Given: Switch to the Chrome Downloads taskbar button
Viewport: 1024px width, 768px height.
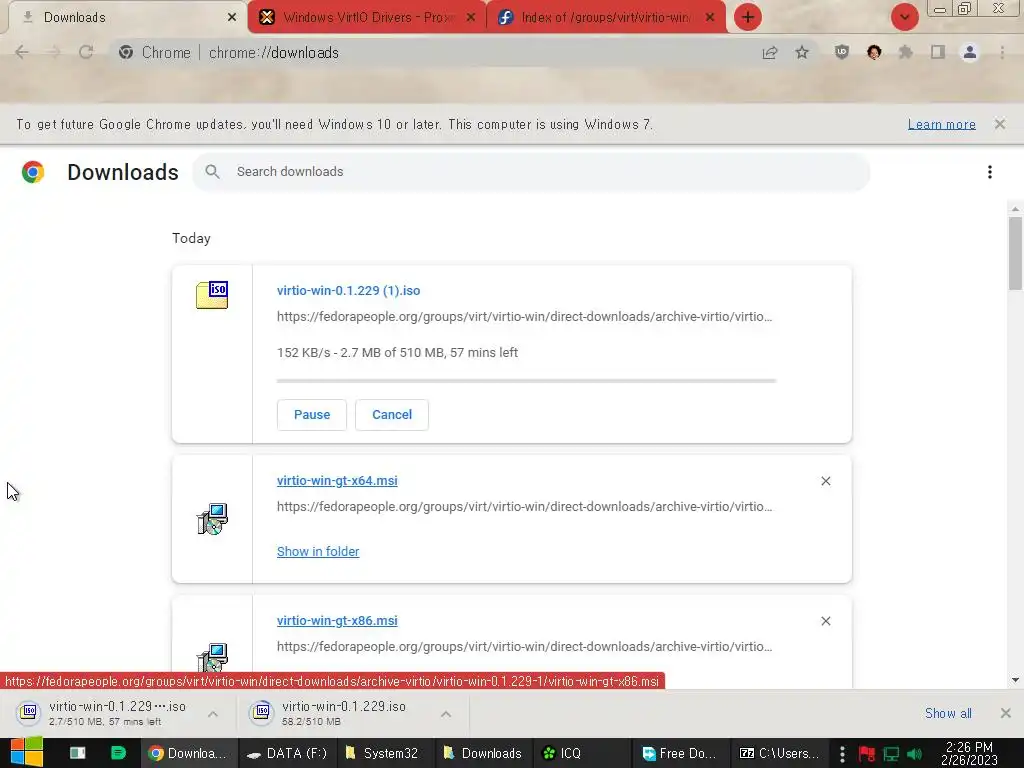Looking at the screenshot, I should click(x=189, y=753).
